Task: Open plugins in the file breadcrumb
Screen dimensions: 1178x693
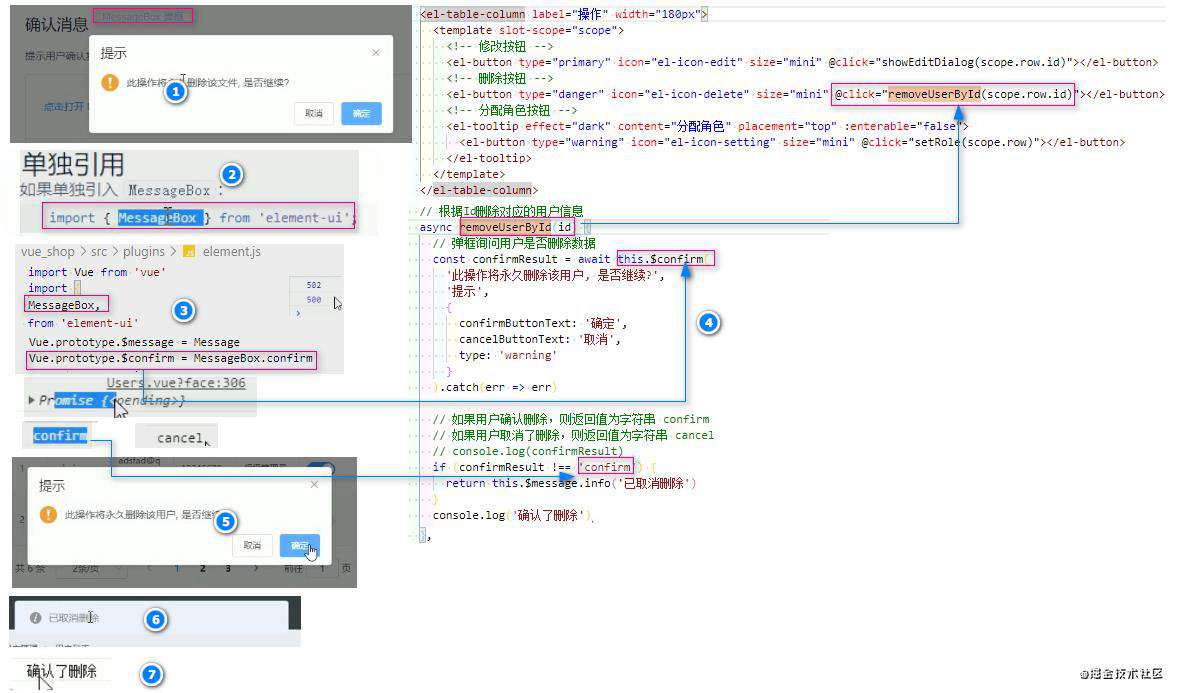Action: tap(143, 252)
